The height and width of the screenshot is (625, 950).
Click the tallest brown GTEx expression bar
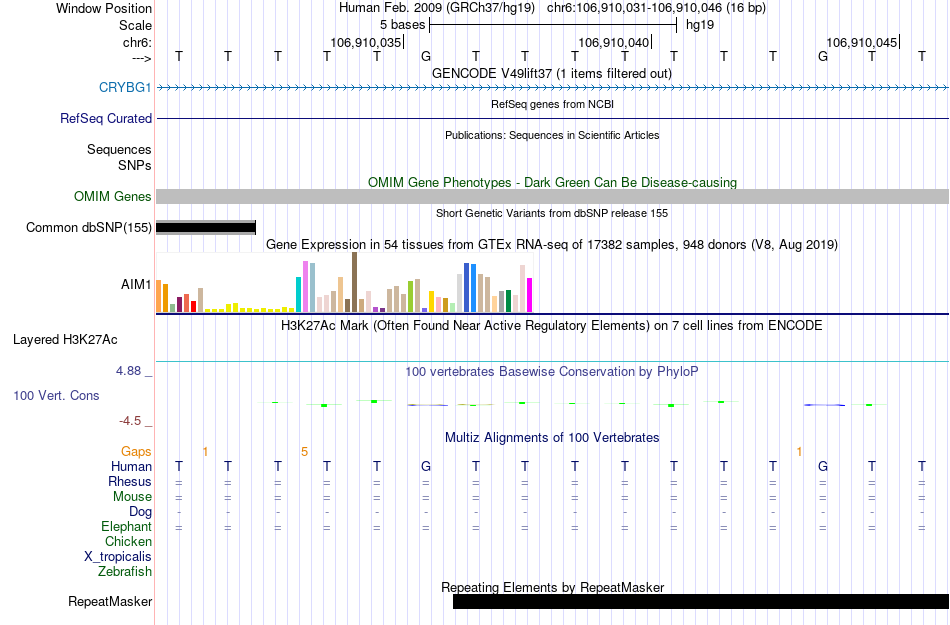pos(354,282)
